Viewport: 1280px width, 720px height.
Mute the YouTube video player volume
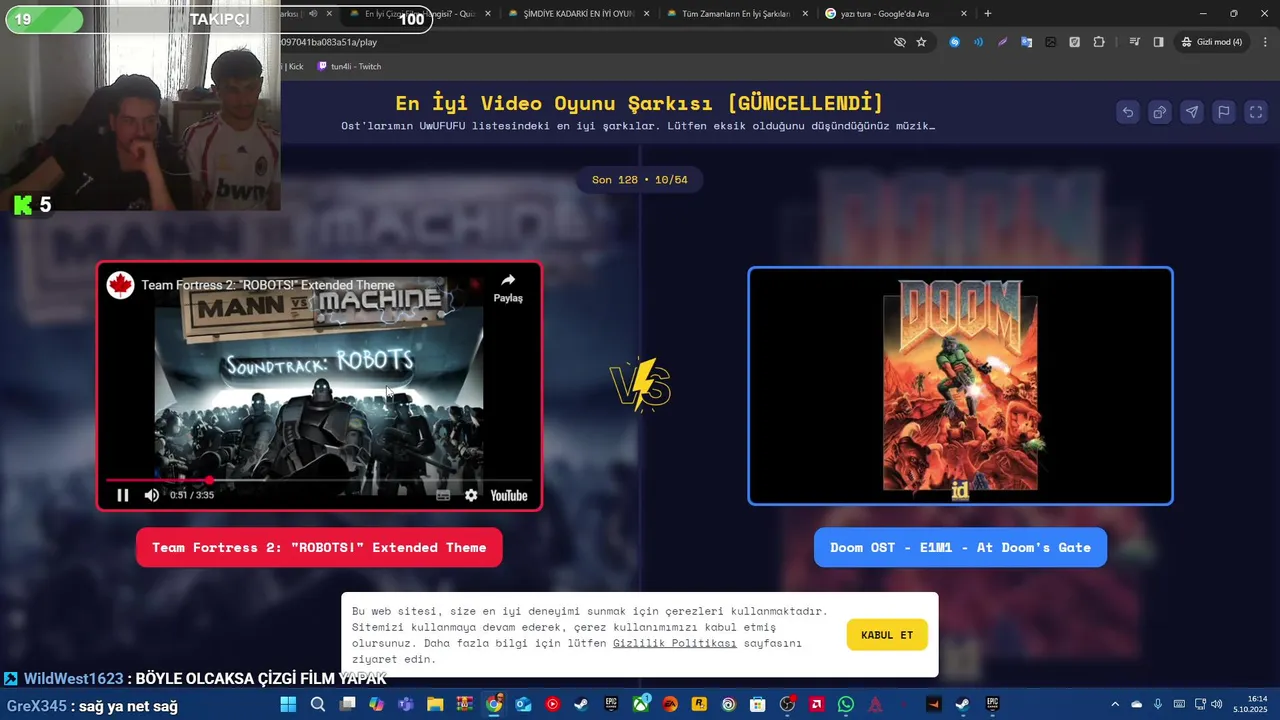[151, 495]
